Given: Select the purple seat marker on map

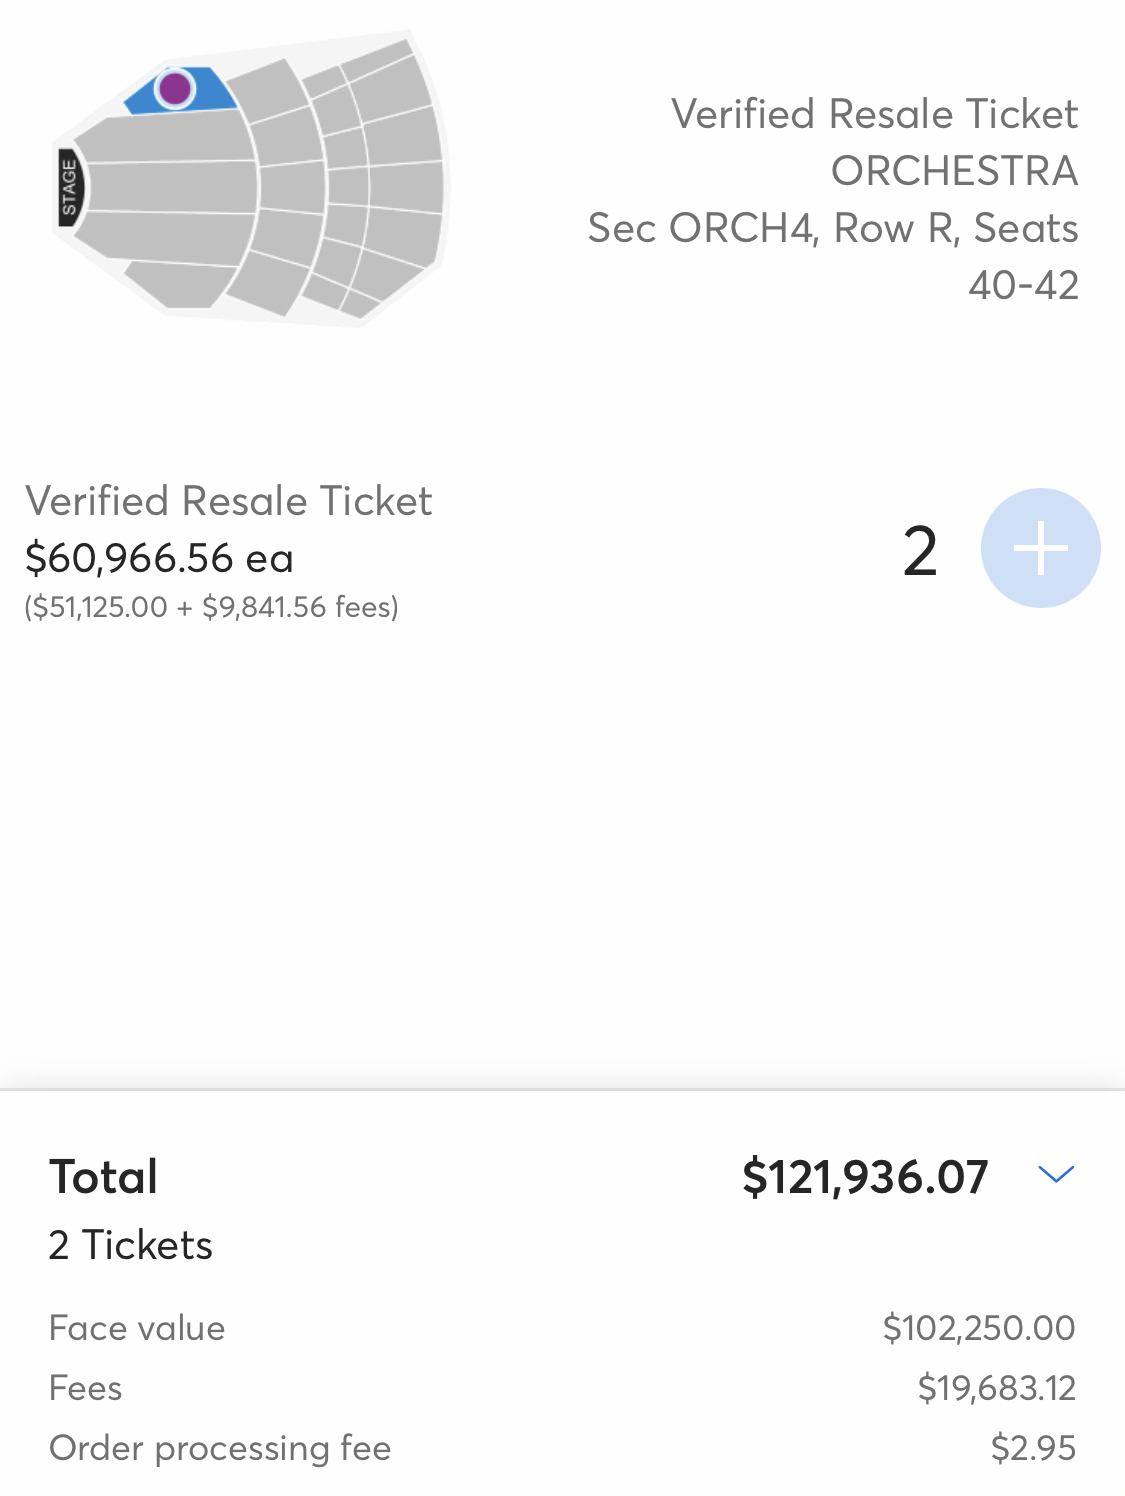Looking at the screenshot, I should coord(175,88).
